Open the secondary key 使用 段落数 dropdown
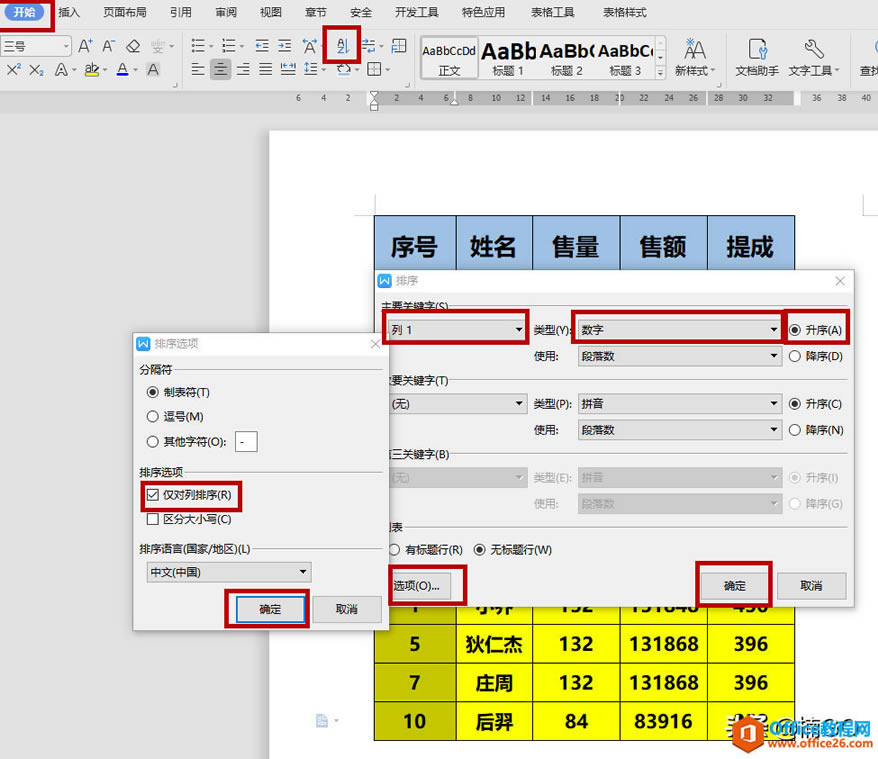Screen dimensions: 878x759 click(679, 430)
